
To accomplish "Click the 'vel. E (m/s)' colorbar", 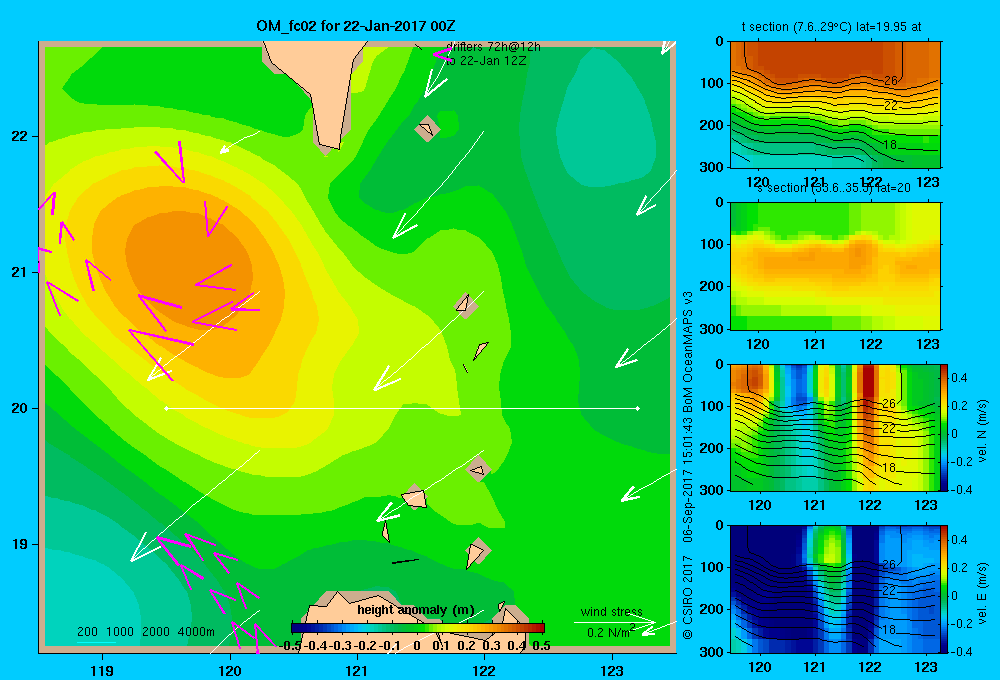I will click(x=944, y=588).
